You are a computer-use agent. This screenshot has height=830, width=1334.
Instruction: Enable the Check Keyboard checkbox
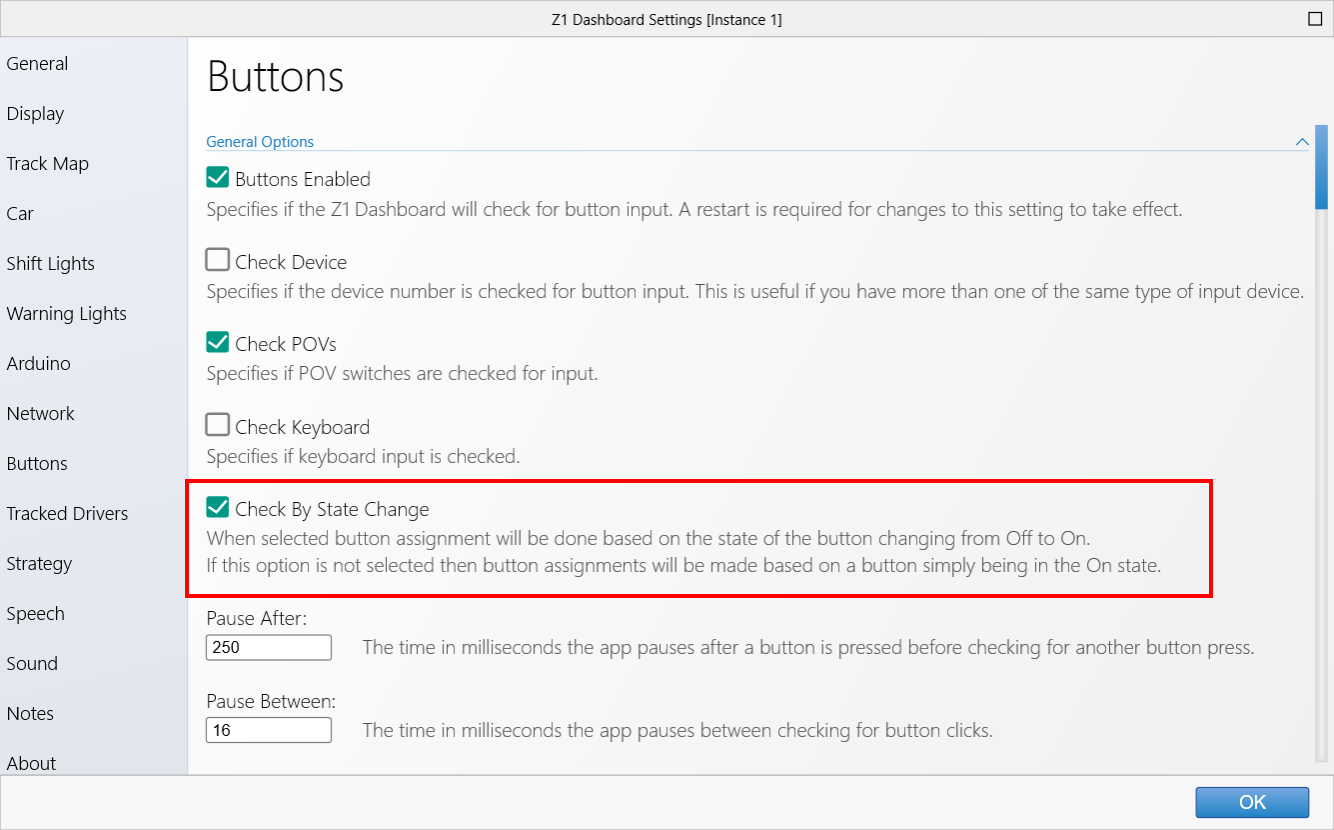coord(218,426)
